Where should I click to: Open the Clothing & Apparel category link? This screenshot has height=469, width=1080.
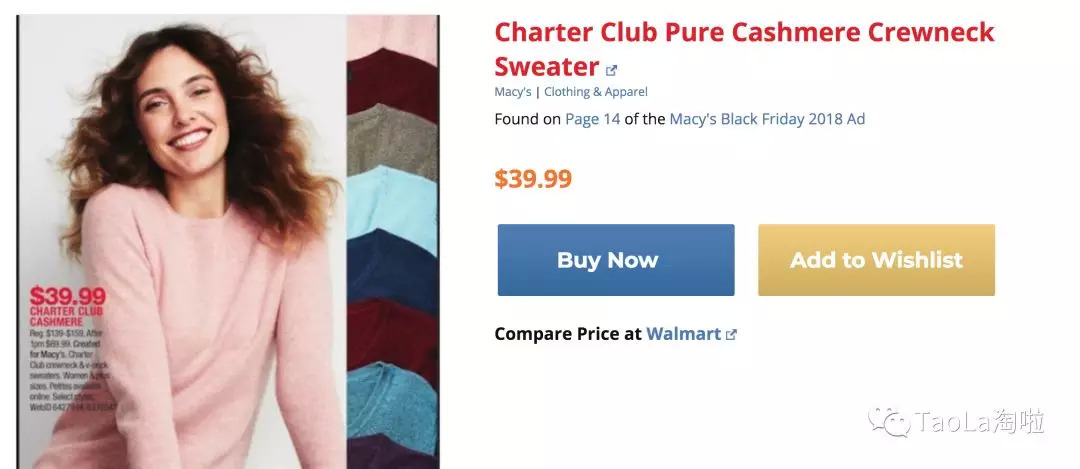596,92
